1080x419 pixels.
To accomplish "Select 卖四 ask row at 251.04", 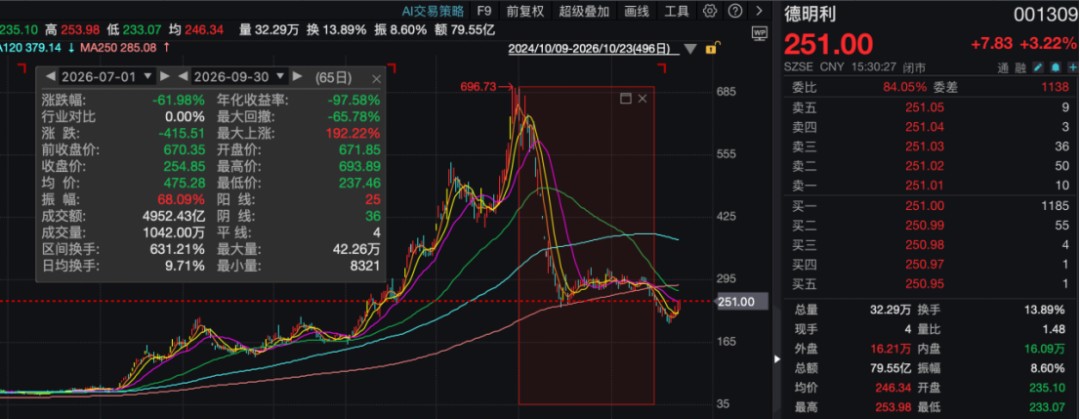I will [x=931, y=127].
